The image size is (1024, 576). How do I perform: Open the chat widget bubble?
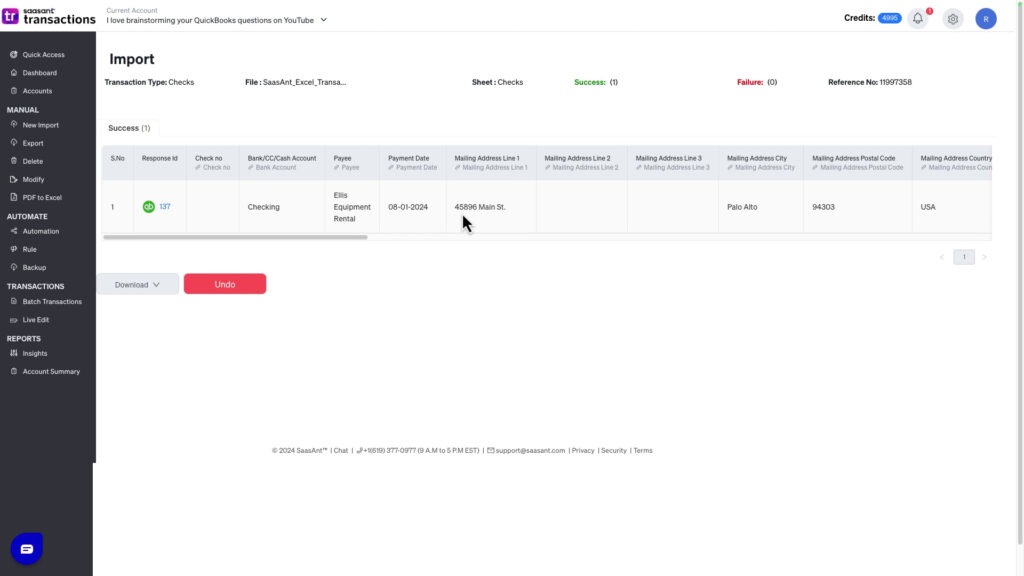25,548
